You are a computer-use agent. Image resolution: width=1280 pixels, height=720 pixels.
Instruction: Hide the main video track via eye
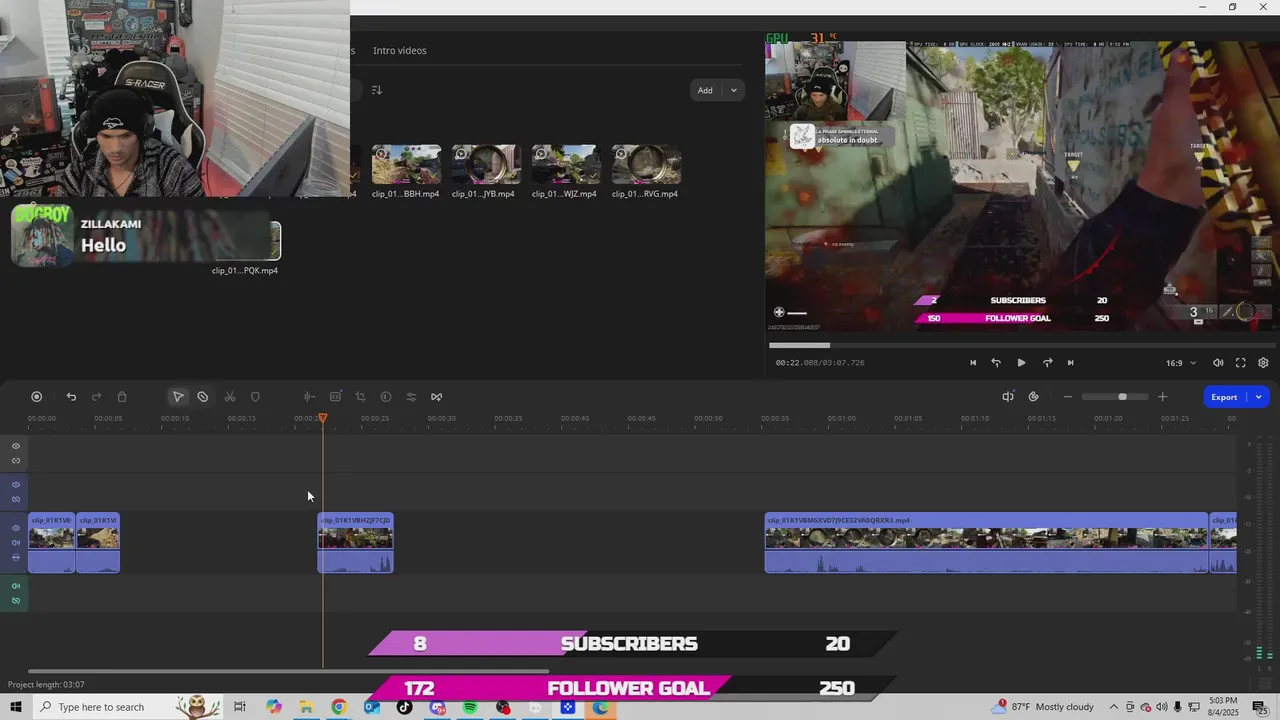[x=16, y=528]
